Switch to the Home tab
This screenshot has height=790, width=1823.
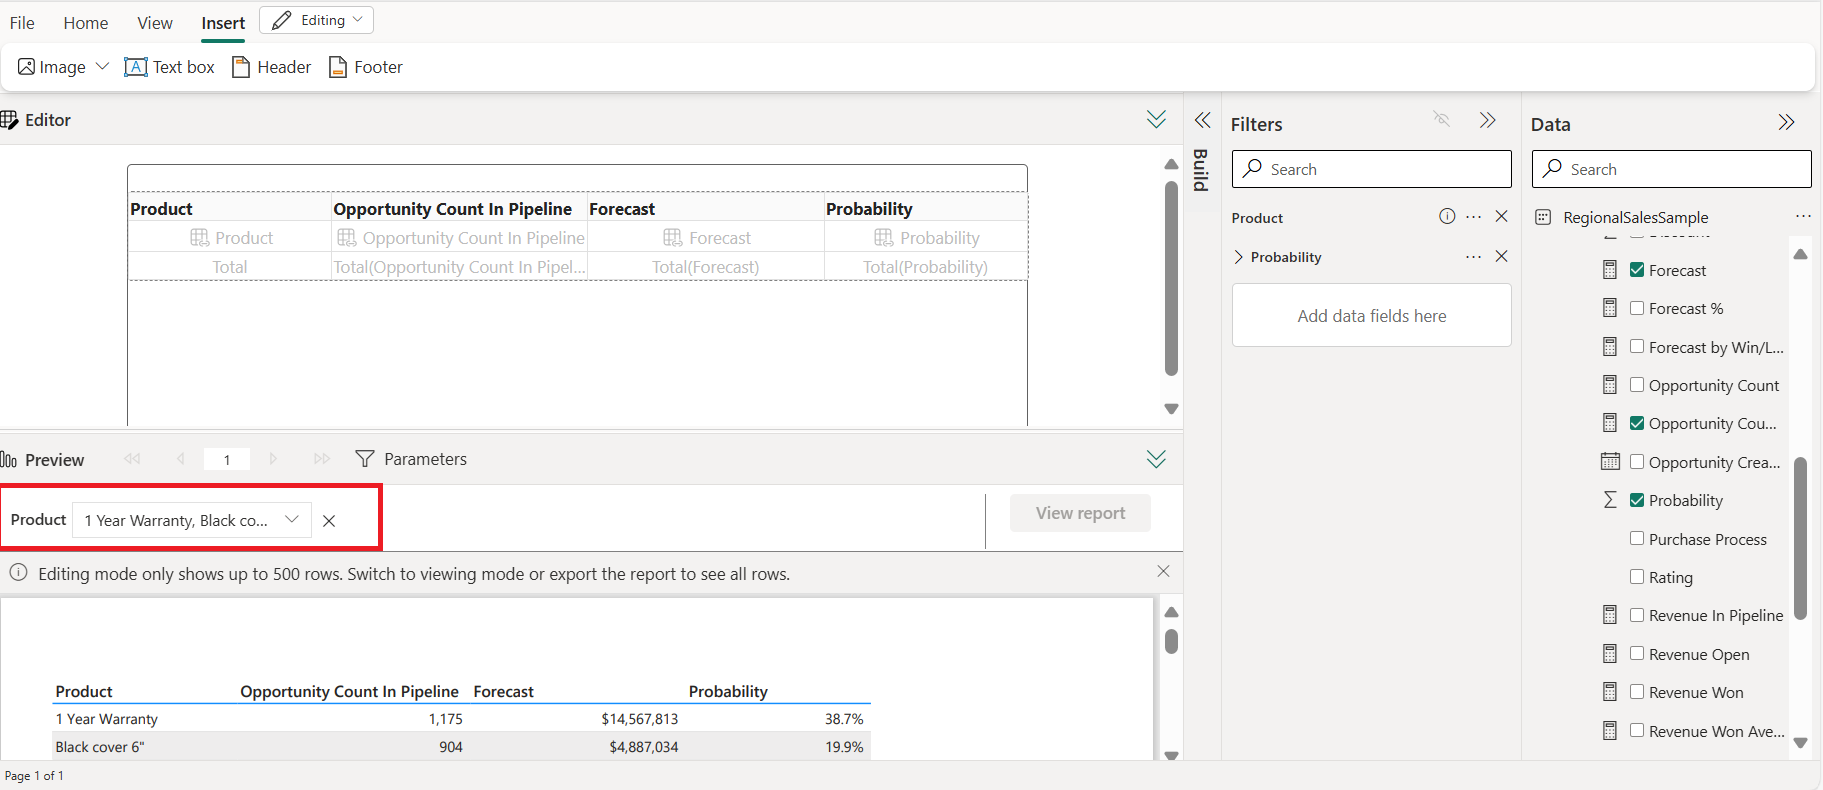(86, 23)
